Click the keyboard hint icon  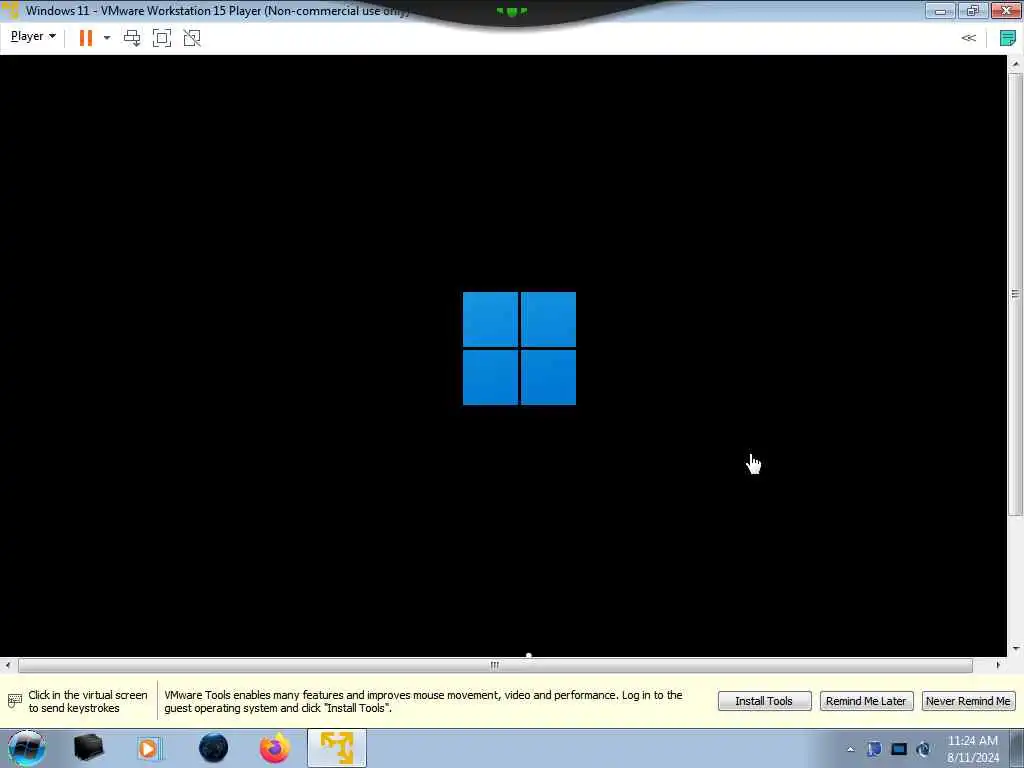(x=14, y=701)
